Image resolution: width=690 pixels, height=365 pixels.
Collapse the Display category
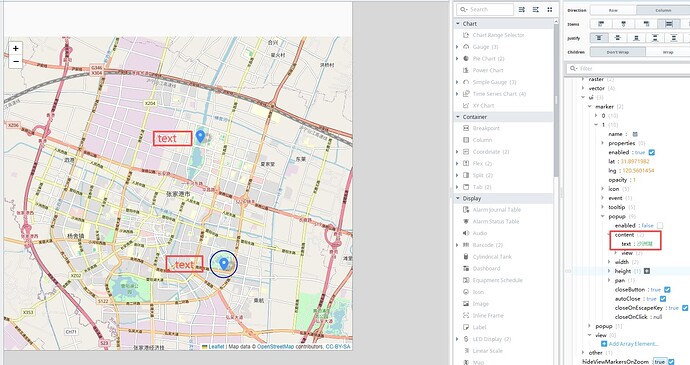point(458,199)
